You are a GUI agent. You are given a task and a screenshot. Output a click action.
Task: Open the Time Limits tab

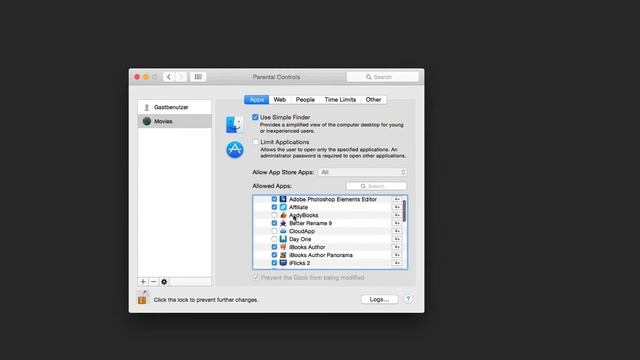click(x=340, y=100)
